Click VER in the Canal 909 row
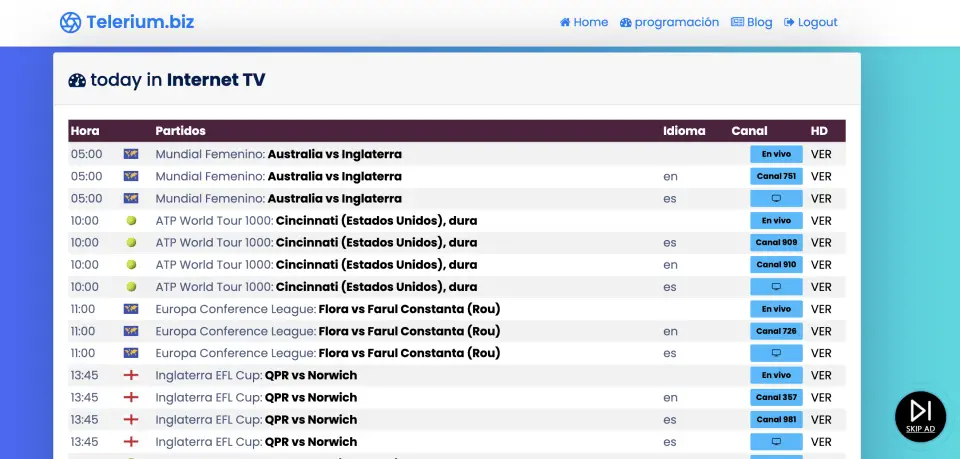The height and width of the screenshot is (459, 960). [821, 242]
